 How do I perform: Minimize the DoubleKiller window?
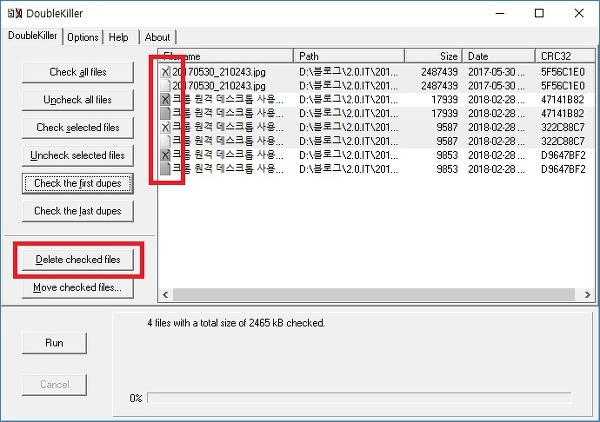pyautogui.click(x=500, y=13)
